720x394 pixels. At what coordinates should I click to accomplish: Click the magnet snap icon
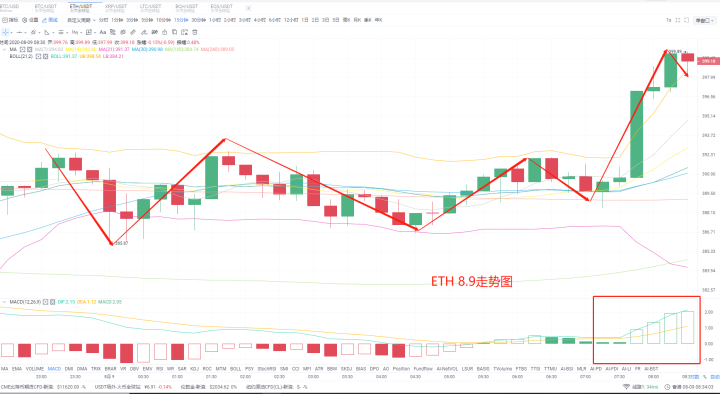(154, 32)
